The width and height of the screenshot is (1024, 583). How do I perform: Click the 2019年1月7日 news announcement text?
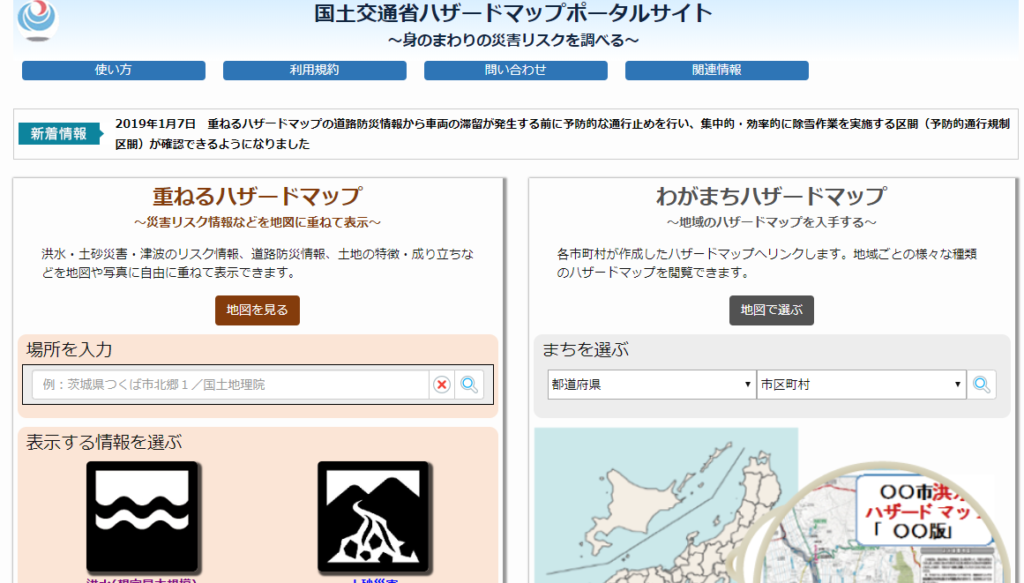pyautogui.click(x=563, y=133)
